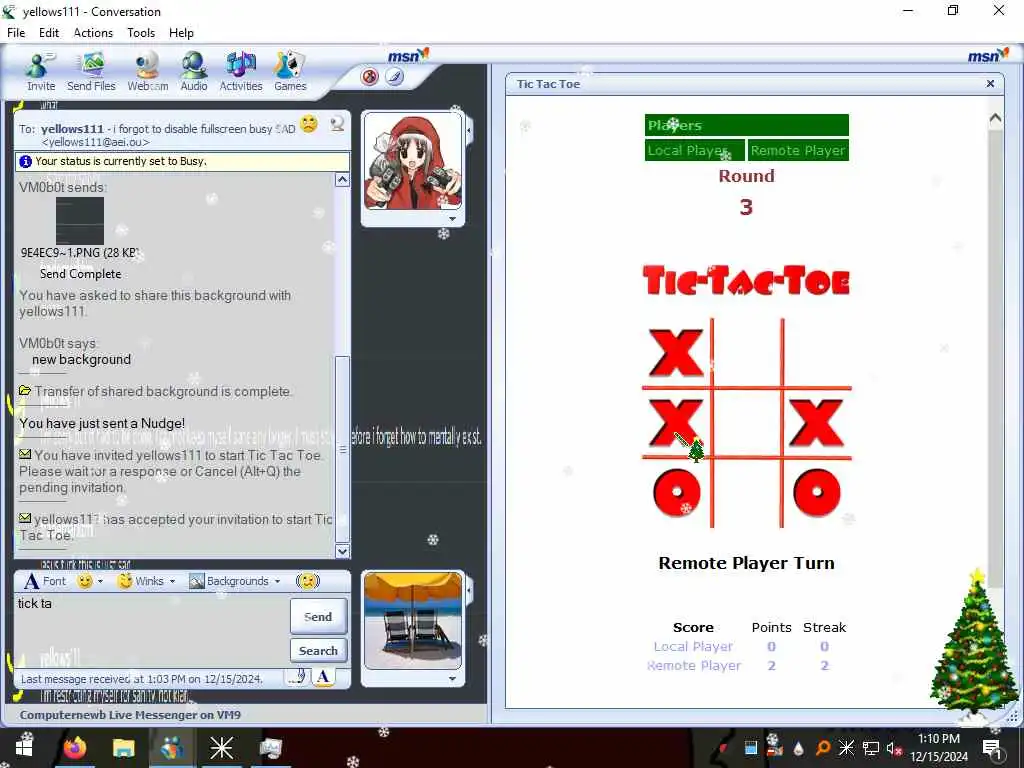
Task: Click the scroll up arrow in chat history
Action: tap(342, 180)
